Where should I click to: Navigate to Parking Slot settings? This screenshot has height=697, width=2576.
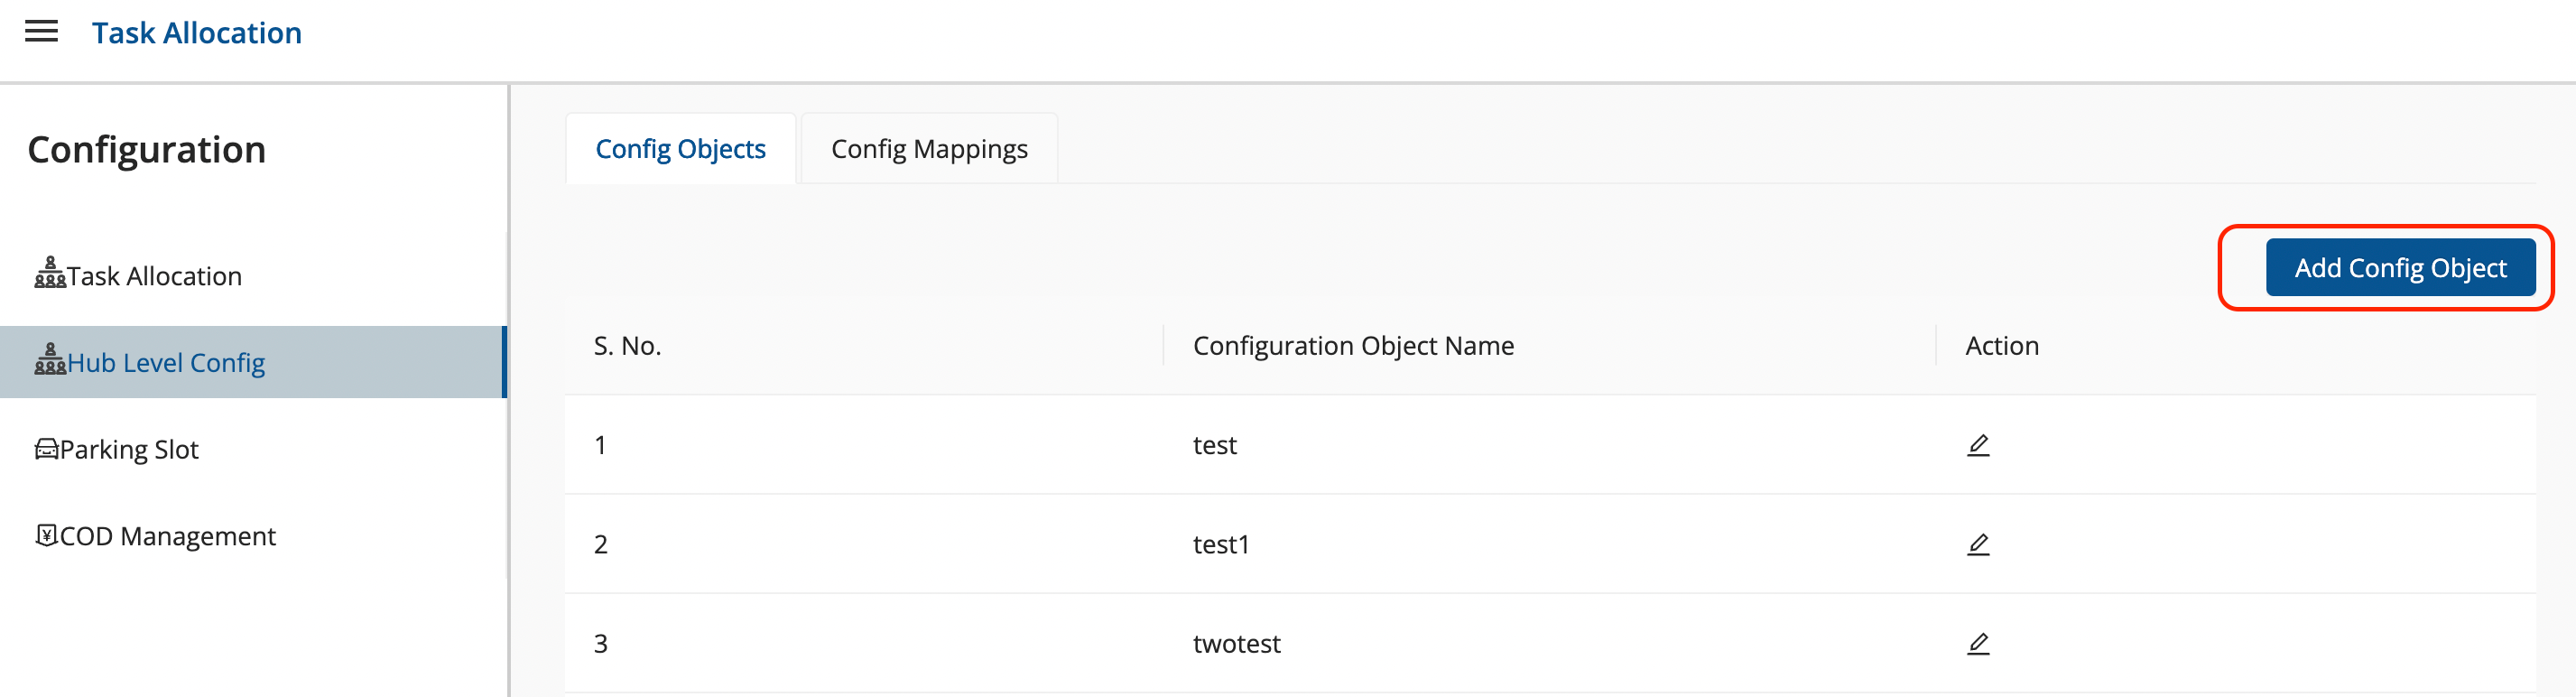point(129,450)
